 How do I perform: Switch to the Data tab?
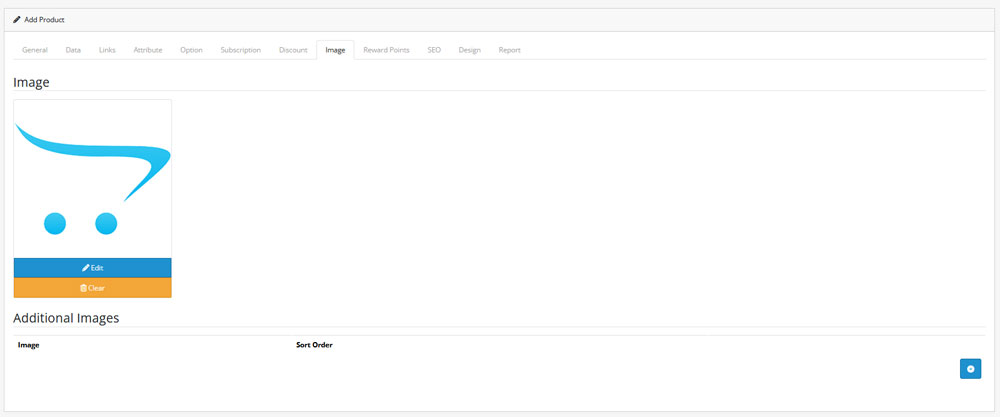[x=73, y=50]
